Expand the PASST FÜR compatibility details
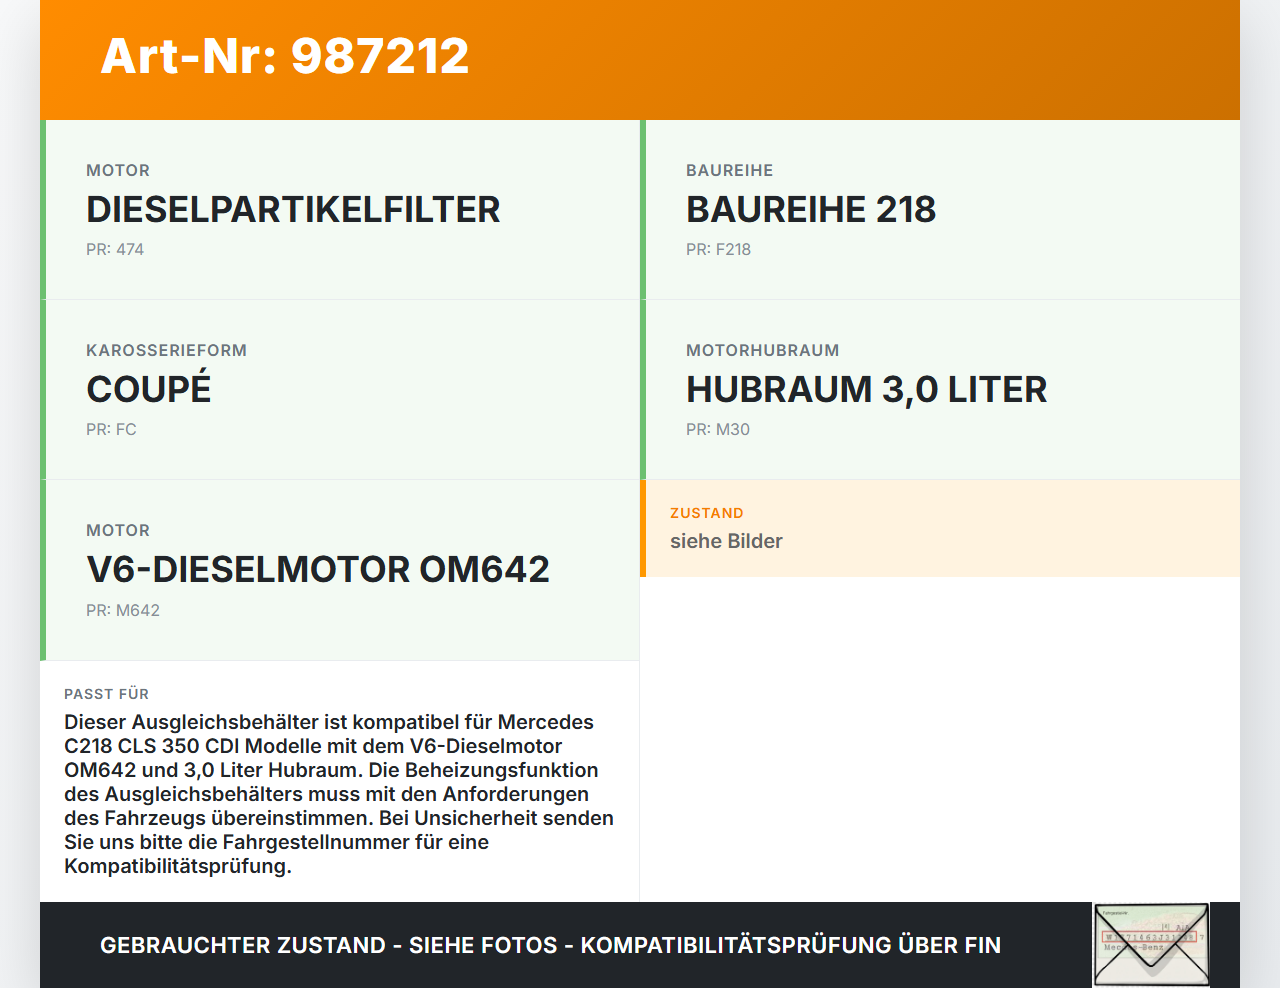Image resolution: width=1280 pixels, height=988 pixels. pos(340,780)
